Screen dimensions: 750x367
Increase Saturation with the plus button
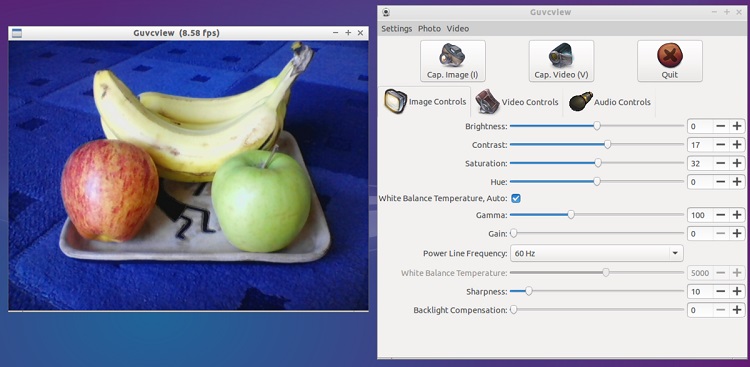click(x=737, y=164)
